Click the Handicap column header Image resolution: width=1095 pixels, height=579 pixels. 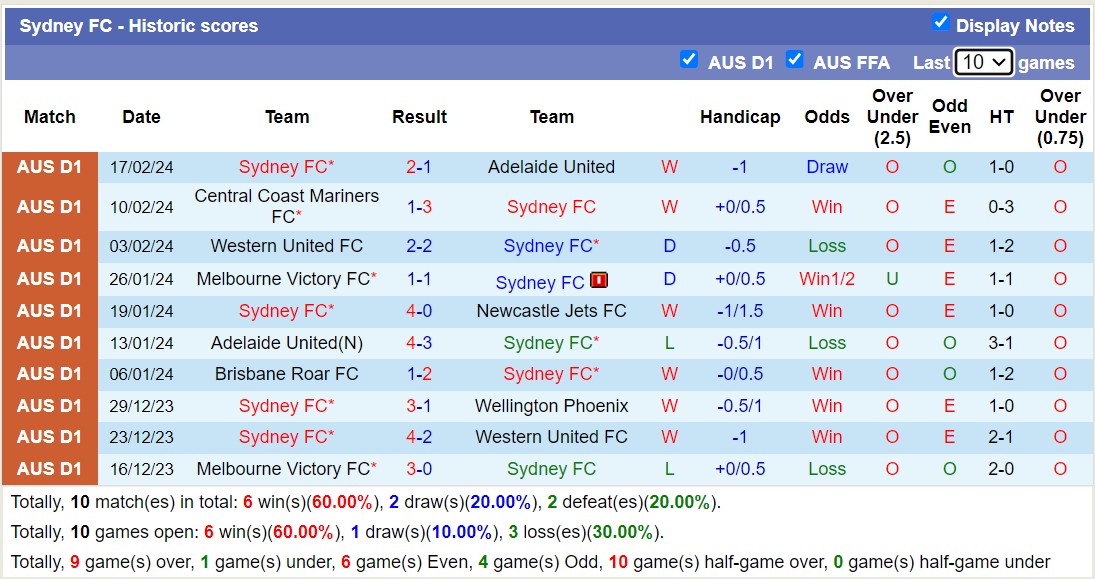coord(740,117)
